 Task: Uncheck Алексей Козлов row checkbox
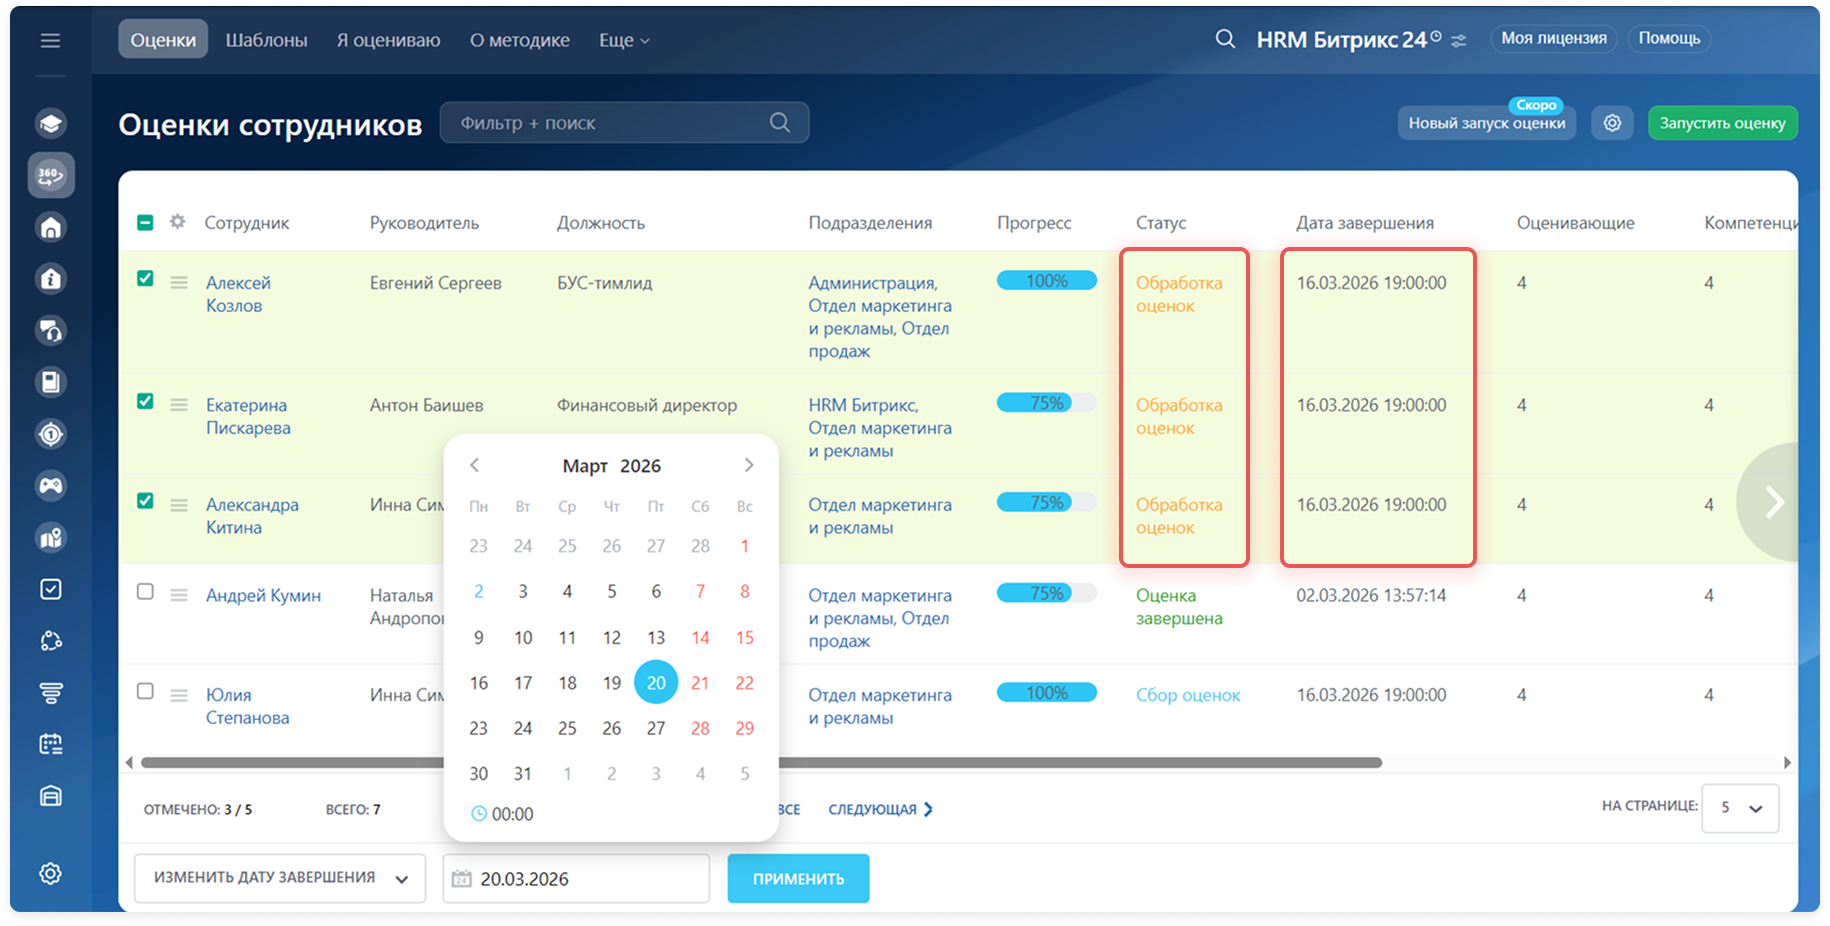click(145, 279)
